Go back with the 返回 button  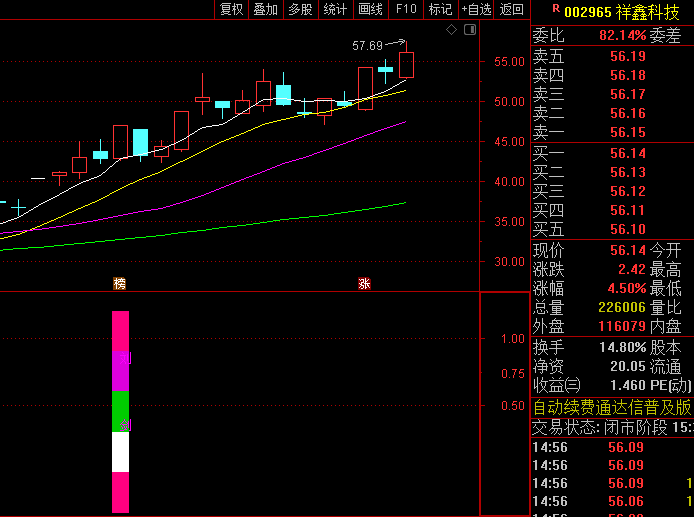click(512, 9)
